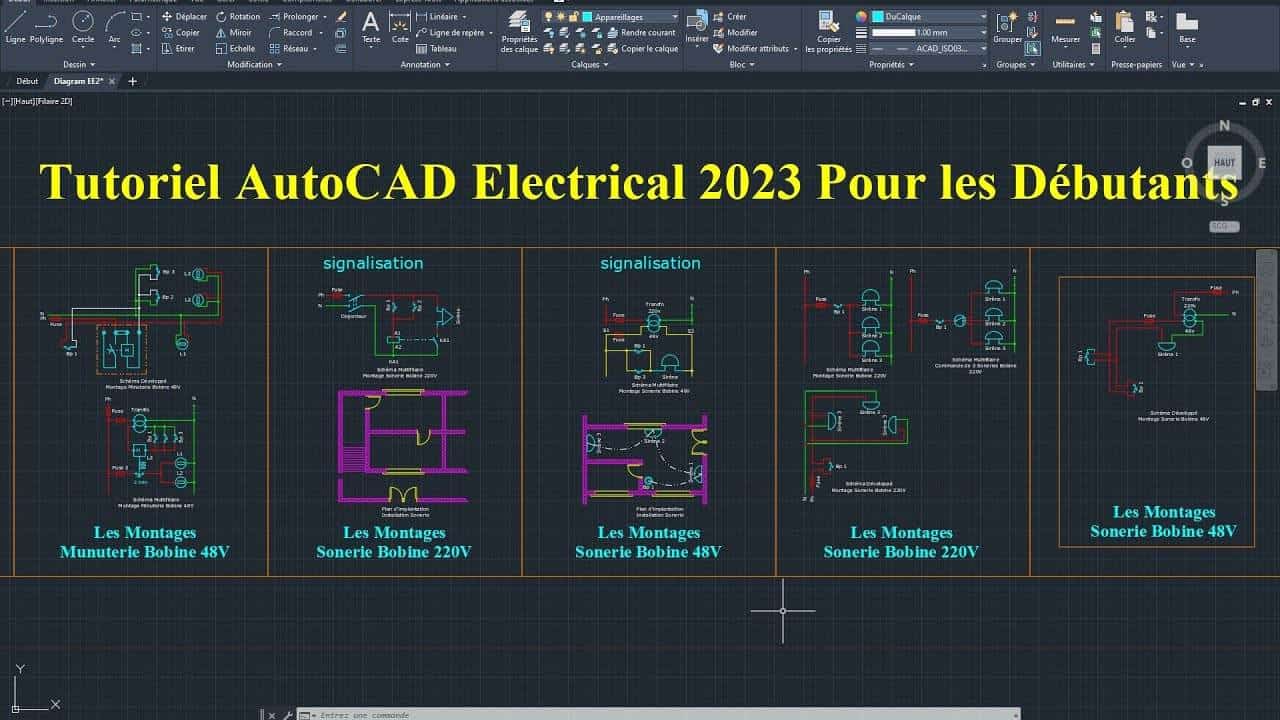Screen dimensions: 1280x720
Task: Click the Echelle (scale) tool
Action: (x=235, y=48)
